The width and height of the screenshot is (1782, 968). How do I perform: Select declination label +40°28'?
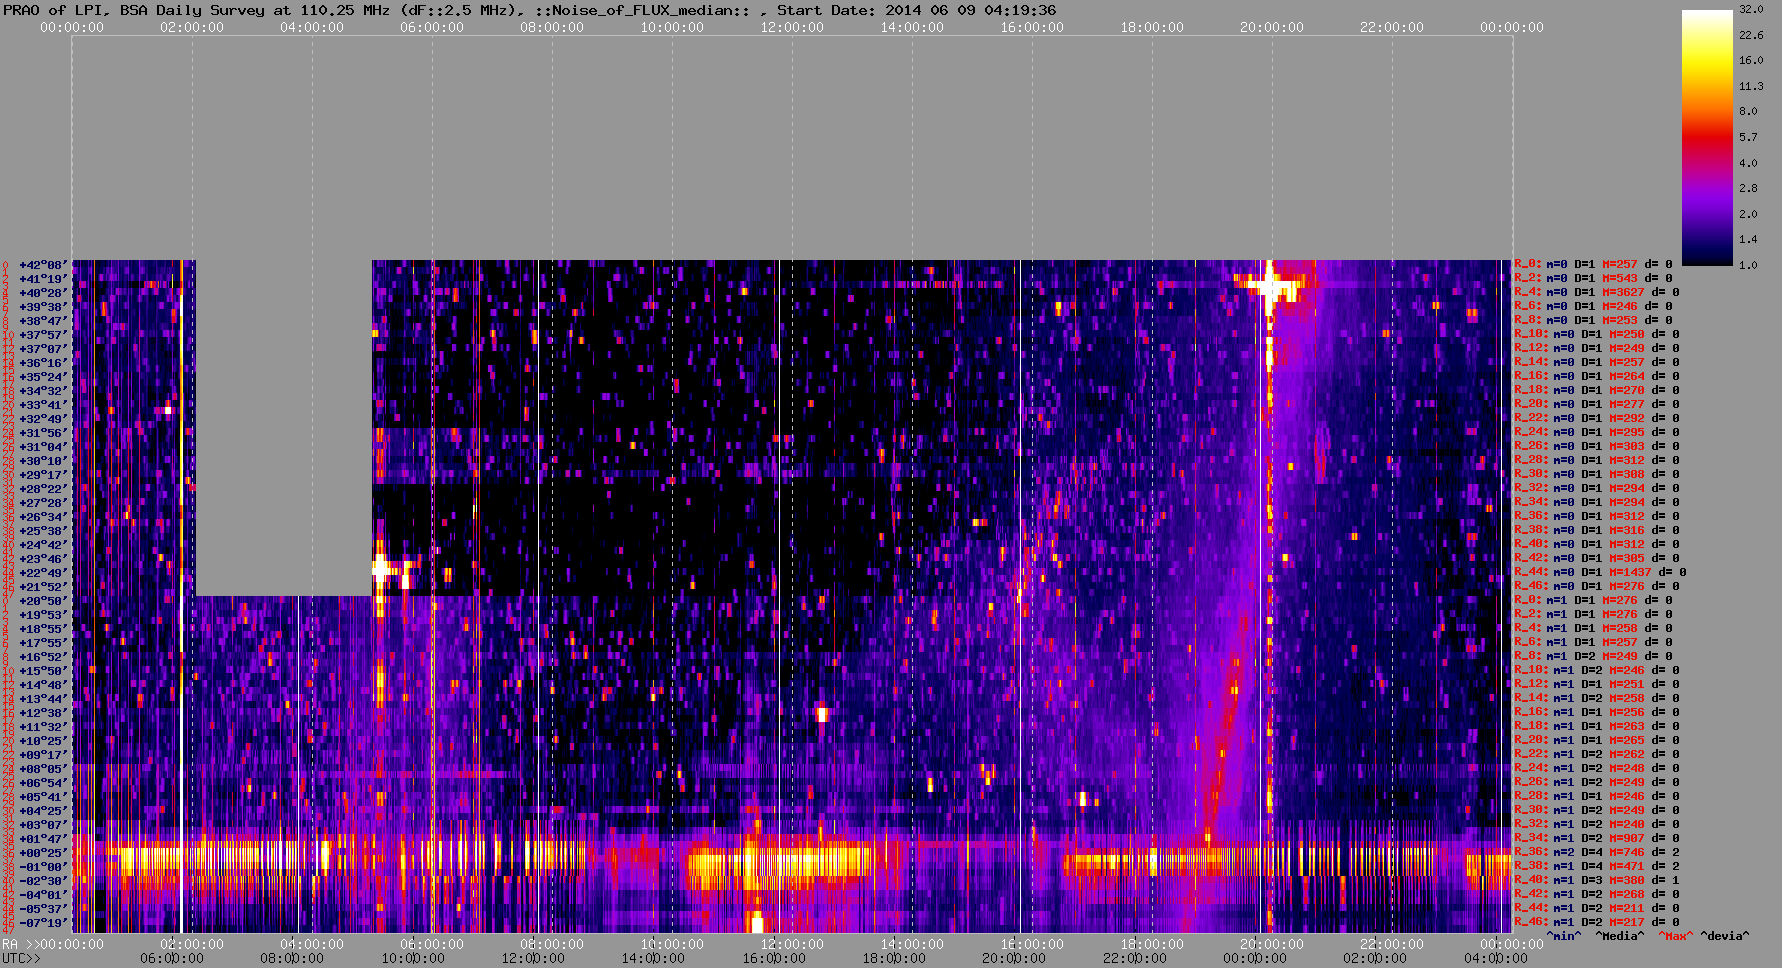click(x=43, y=293)
